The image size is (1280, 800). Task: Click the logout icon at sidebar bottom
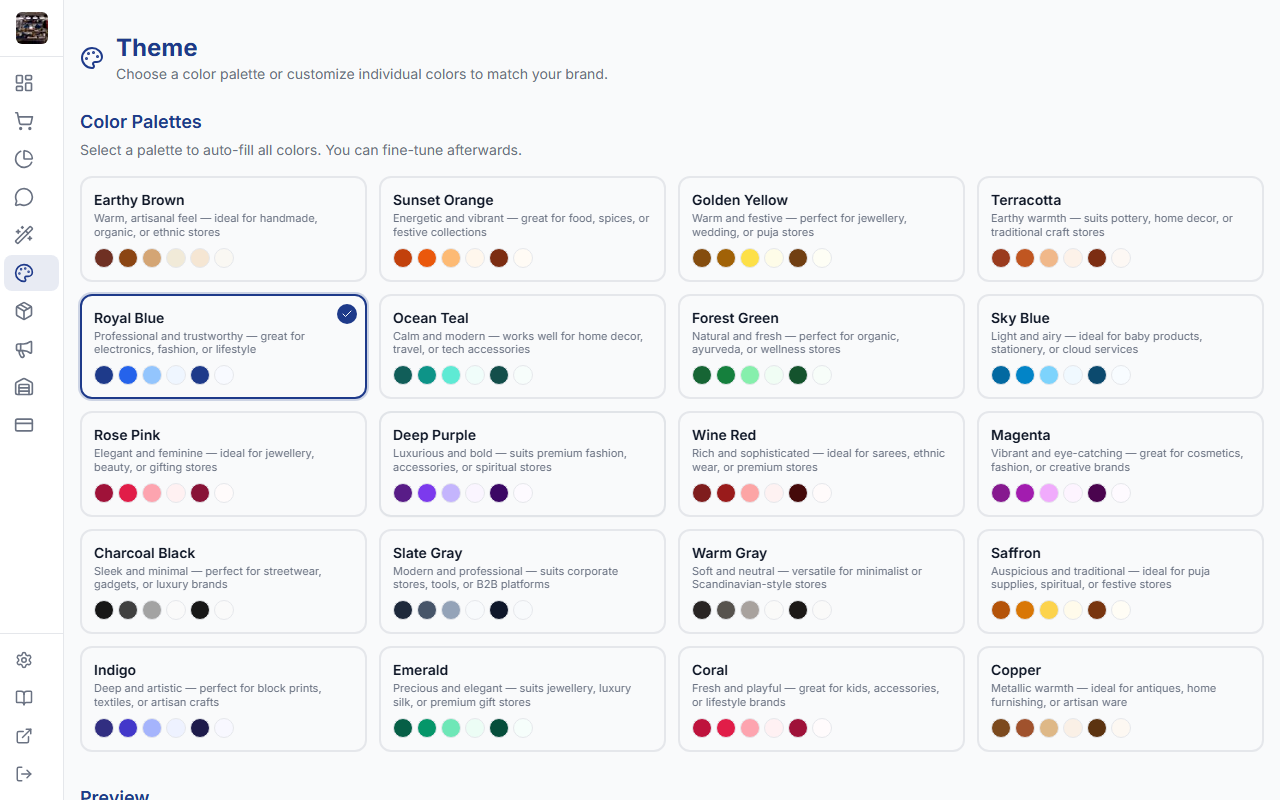pos(24,774)
